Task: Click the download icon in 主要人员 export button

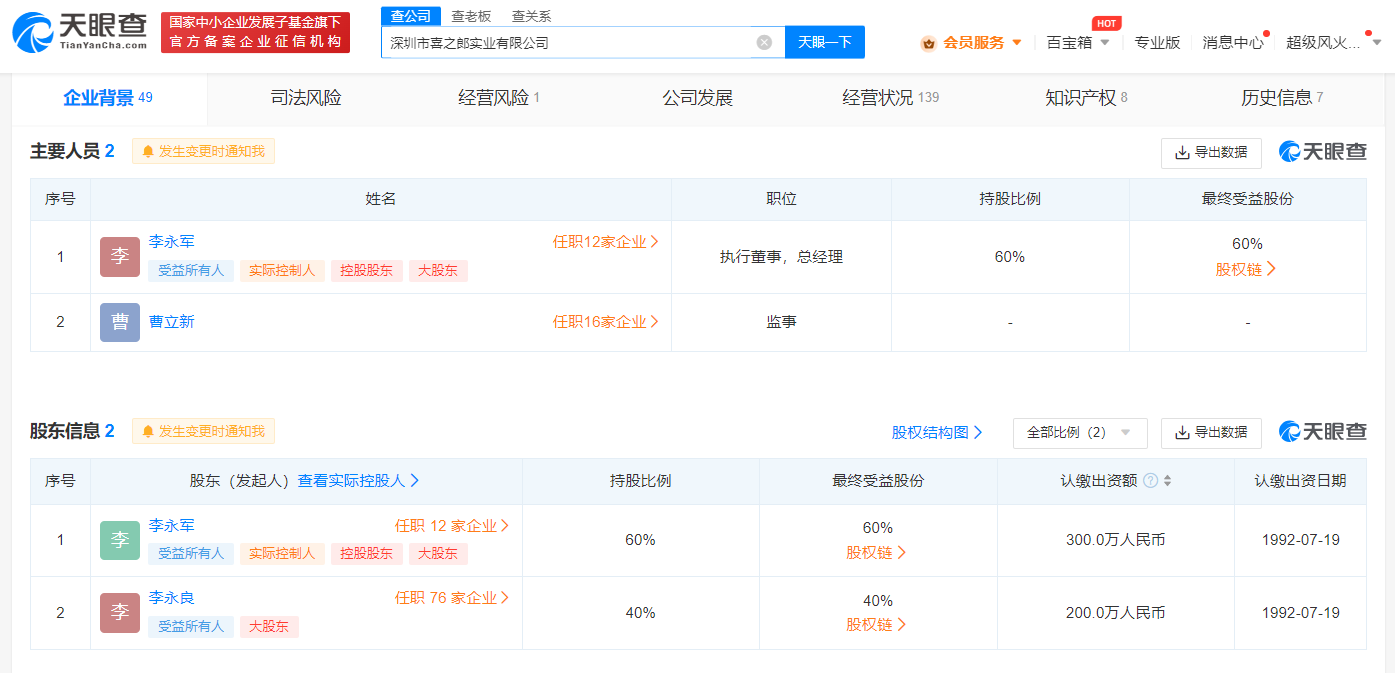Action: (x=1182, y=153)
